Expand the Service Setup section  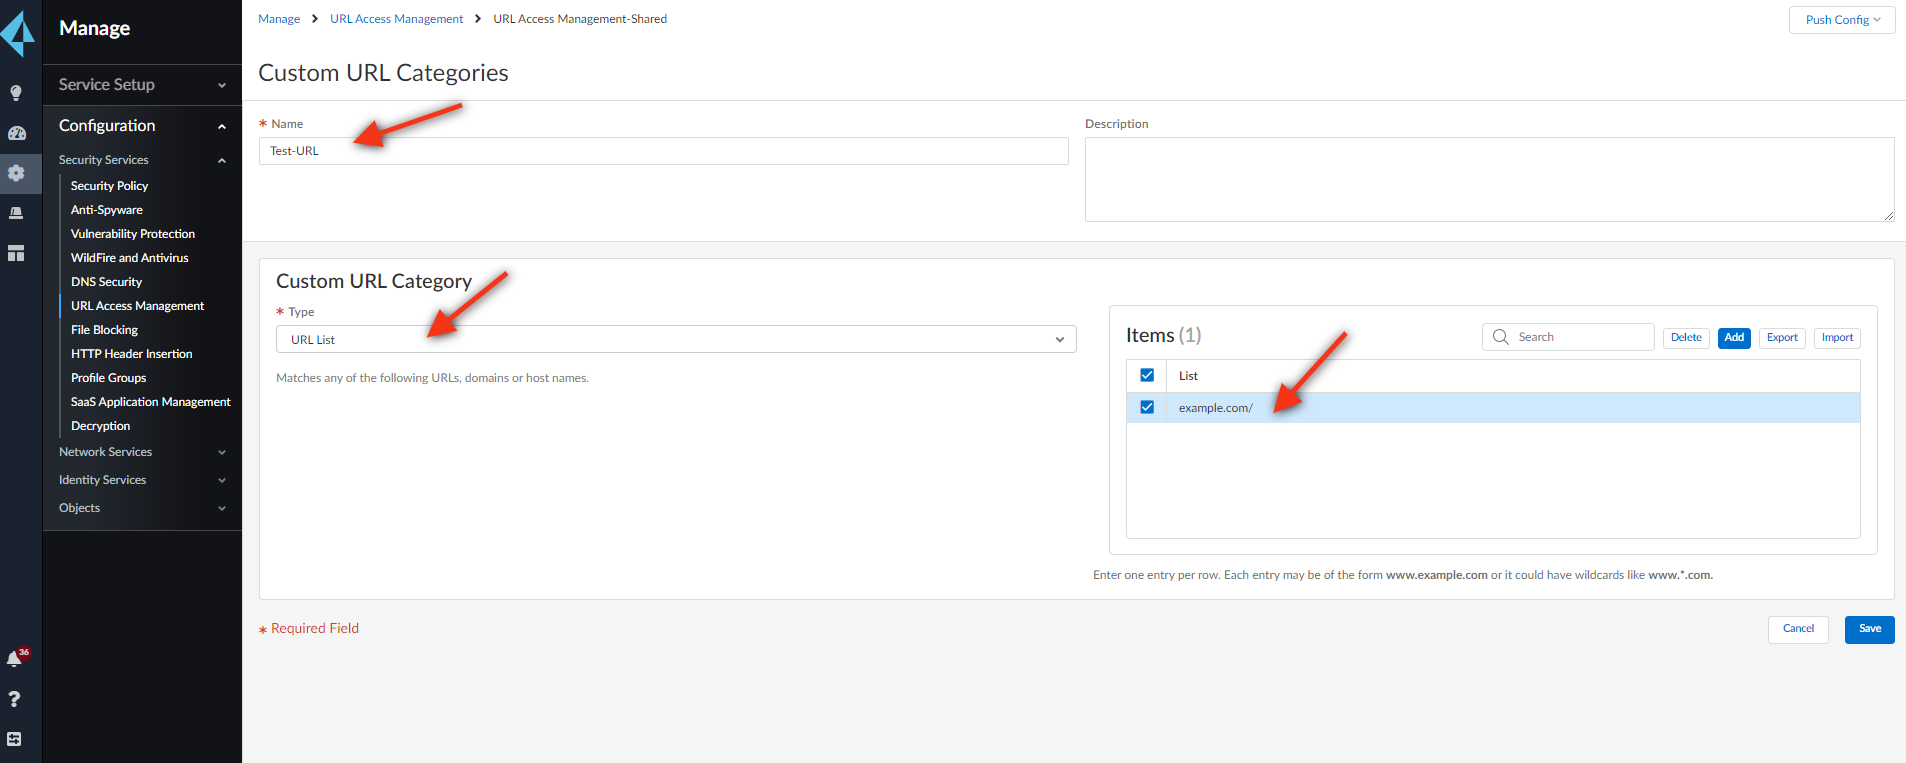(141, 85)
